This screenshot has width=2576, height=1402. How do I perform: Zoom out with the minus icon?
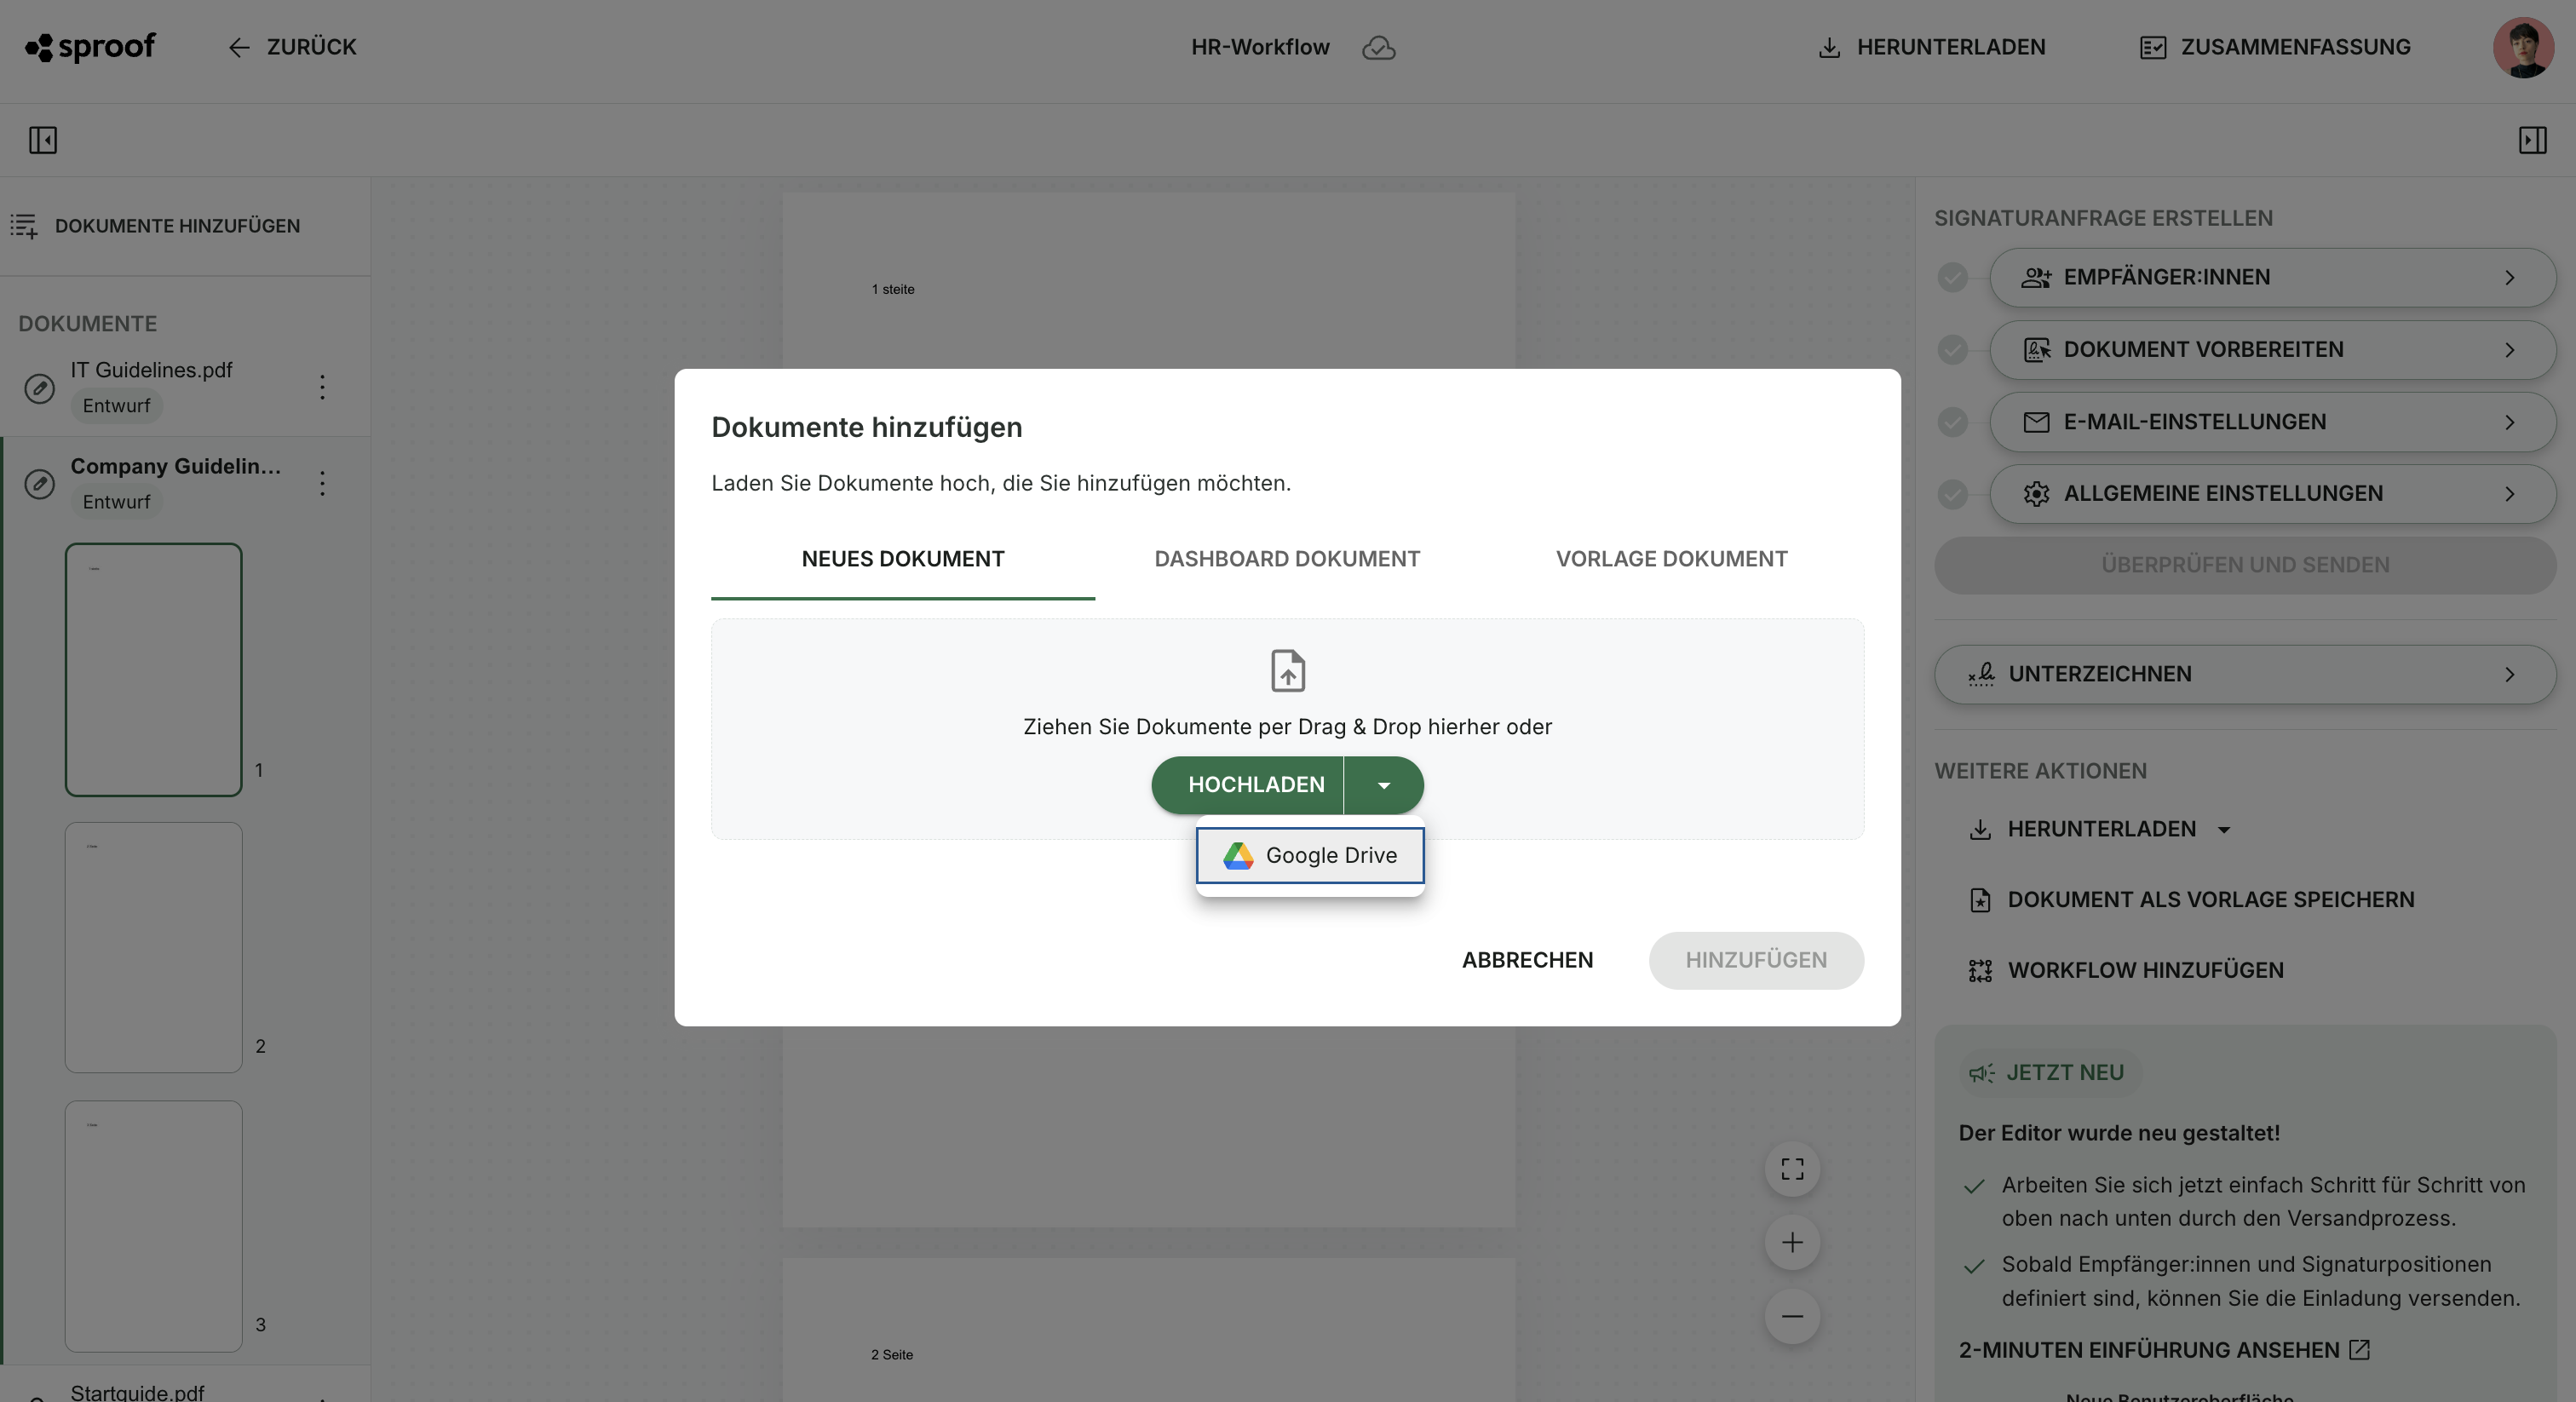coord(1792,1316)
